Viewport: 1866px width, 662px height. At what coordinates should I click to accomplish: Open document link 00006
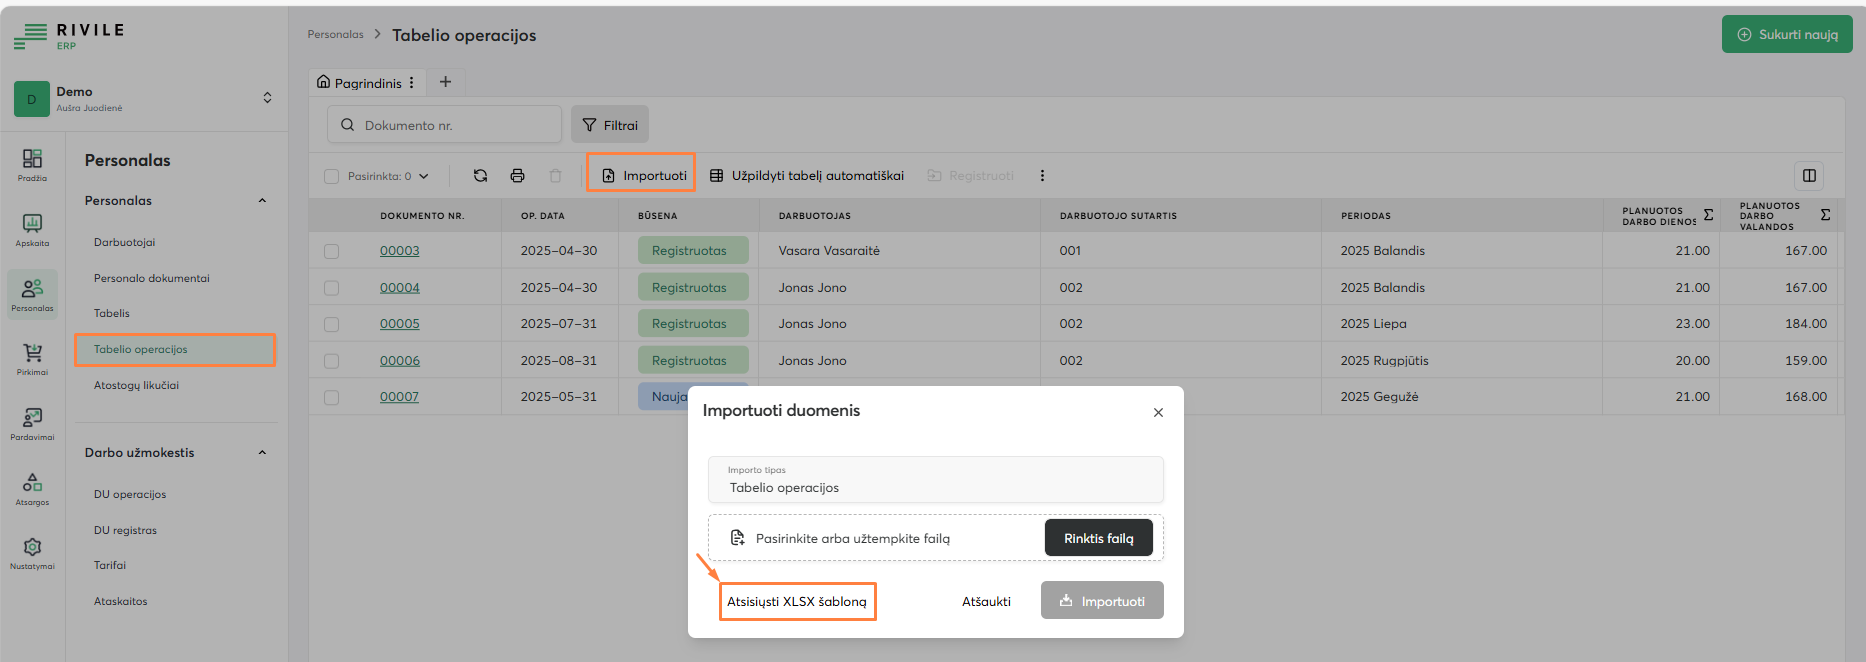coord(400,361)
